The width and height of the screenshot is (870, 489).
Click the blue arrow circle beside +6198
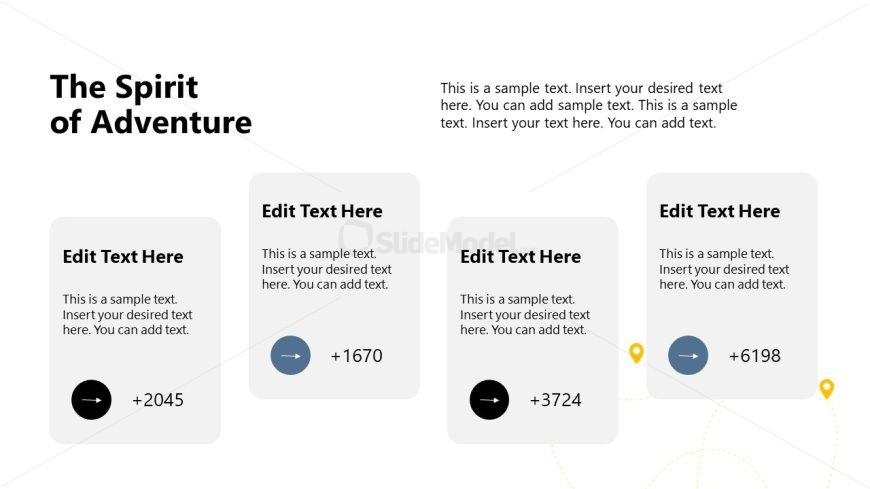click(688, 355)
